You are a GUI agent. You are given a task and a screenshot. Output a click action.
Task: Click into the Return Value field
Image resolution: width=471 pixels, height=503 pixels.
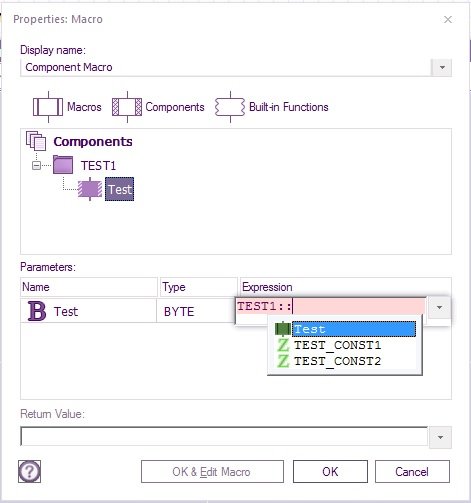(x=224, y=436)
